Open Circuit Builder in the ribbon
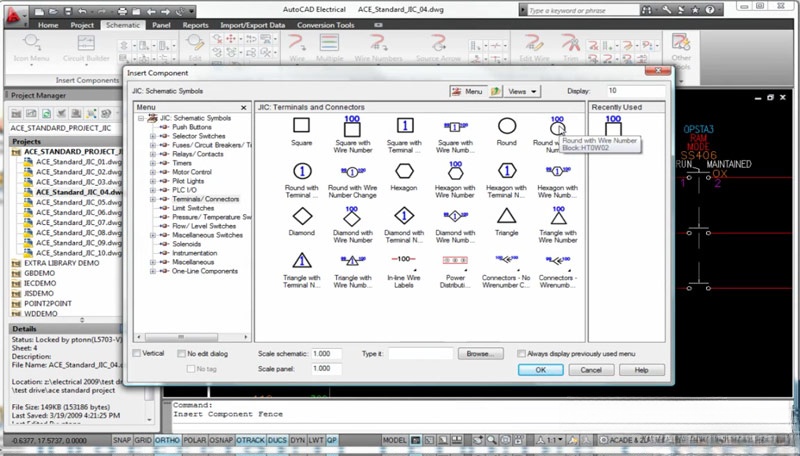 pyautogui.click(x=86, y=48)
